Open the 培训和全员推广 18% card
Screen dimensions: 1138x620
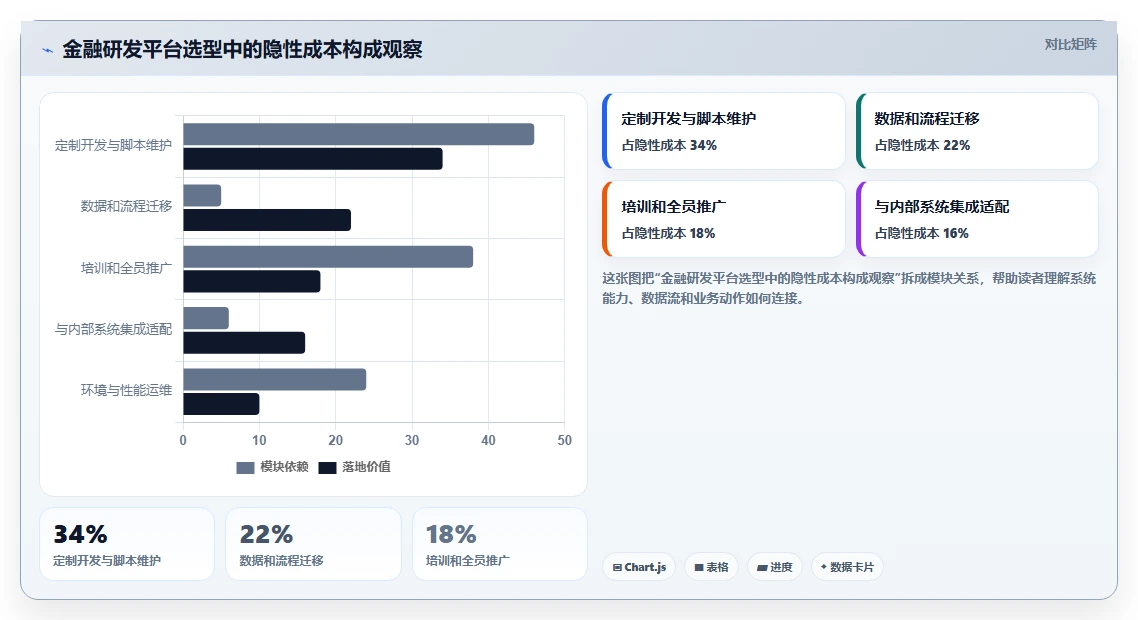tap(724, 219)
